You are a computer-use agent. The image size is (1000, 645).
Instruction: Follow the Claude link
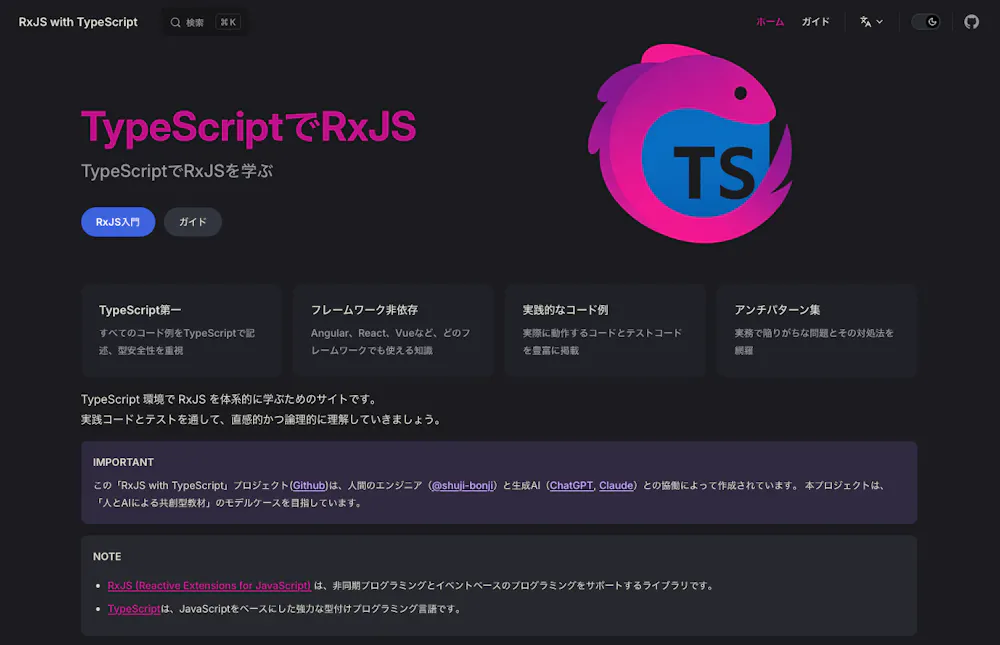(x=616, y=485)
